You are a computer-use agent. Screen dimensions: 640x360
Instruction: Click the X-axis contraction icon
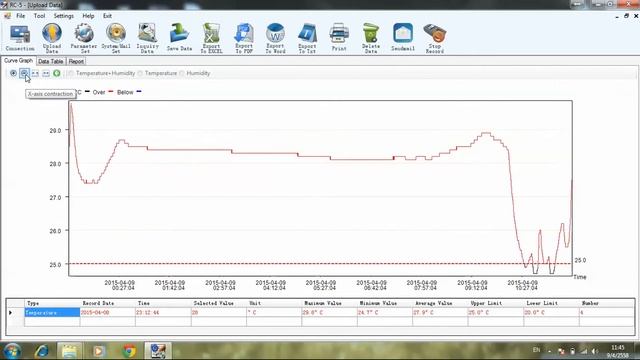[24, 73]
